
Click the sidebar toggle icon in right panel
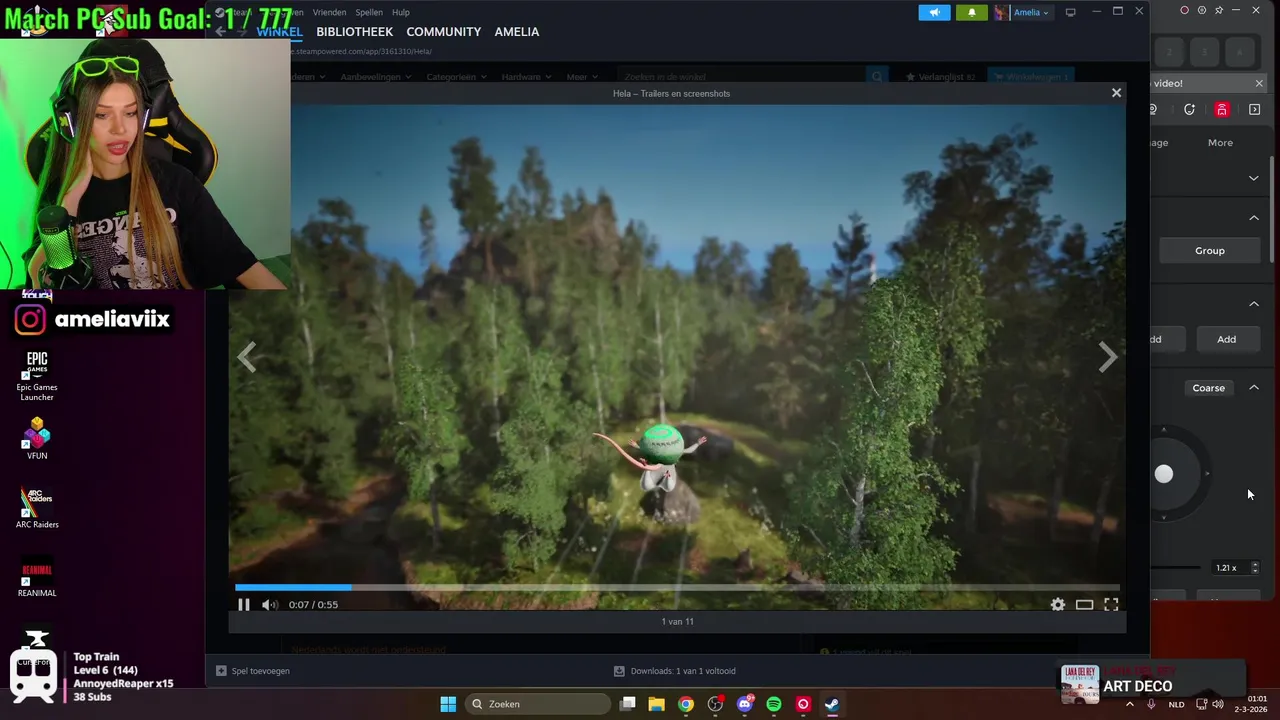pos(1255,109)
